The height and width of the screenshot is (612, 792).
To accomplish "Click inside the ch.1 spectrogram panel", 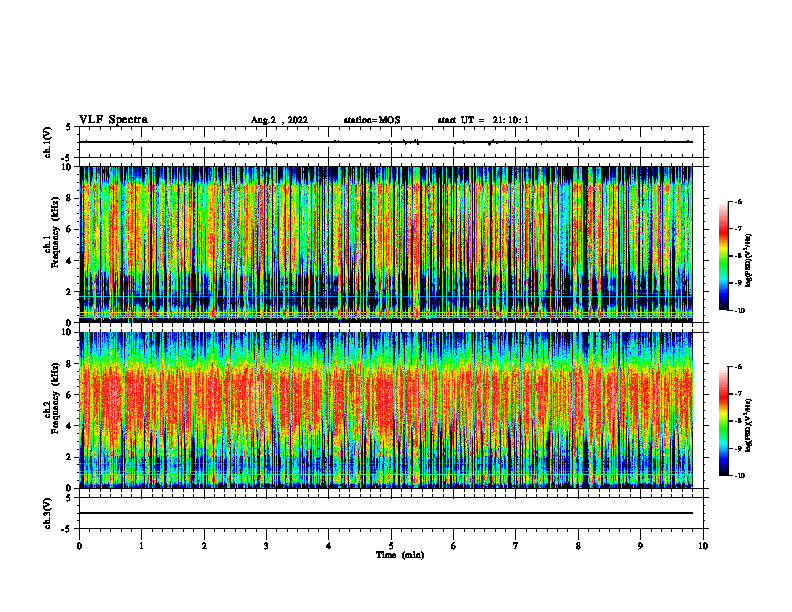I will (x=386, y=244).
